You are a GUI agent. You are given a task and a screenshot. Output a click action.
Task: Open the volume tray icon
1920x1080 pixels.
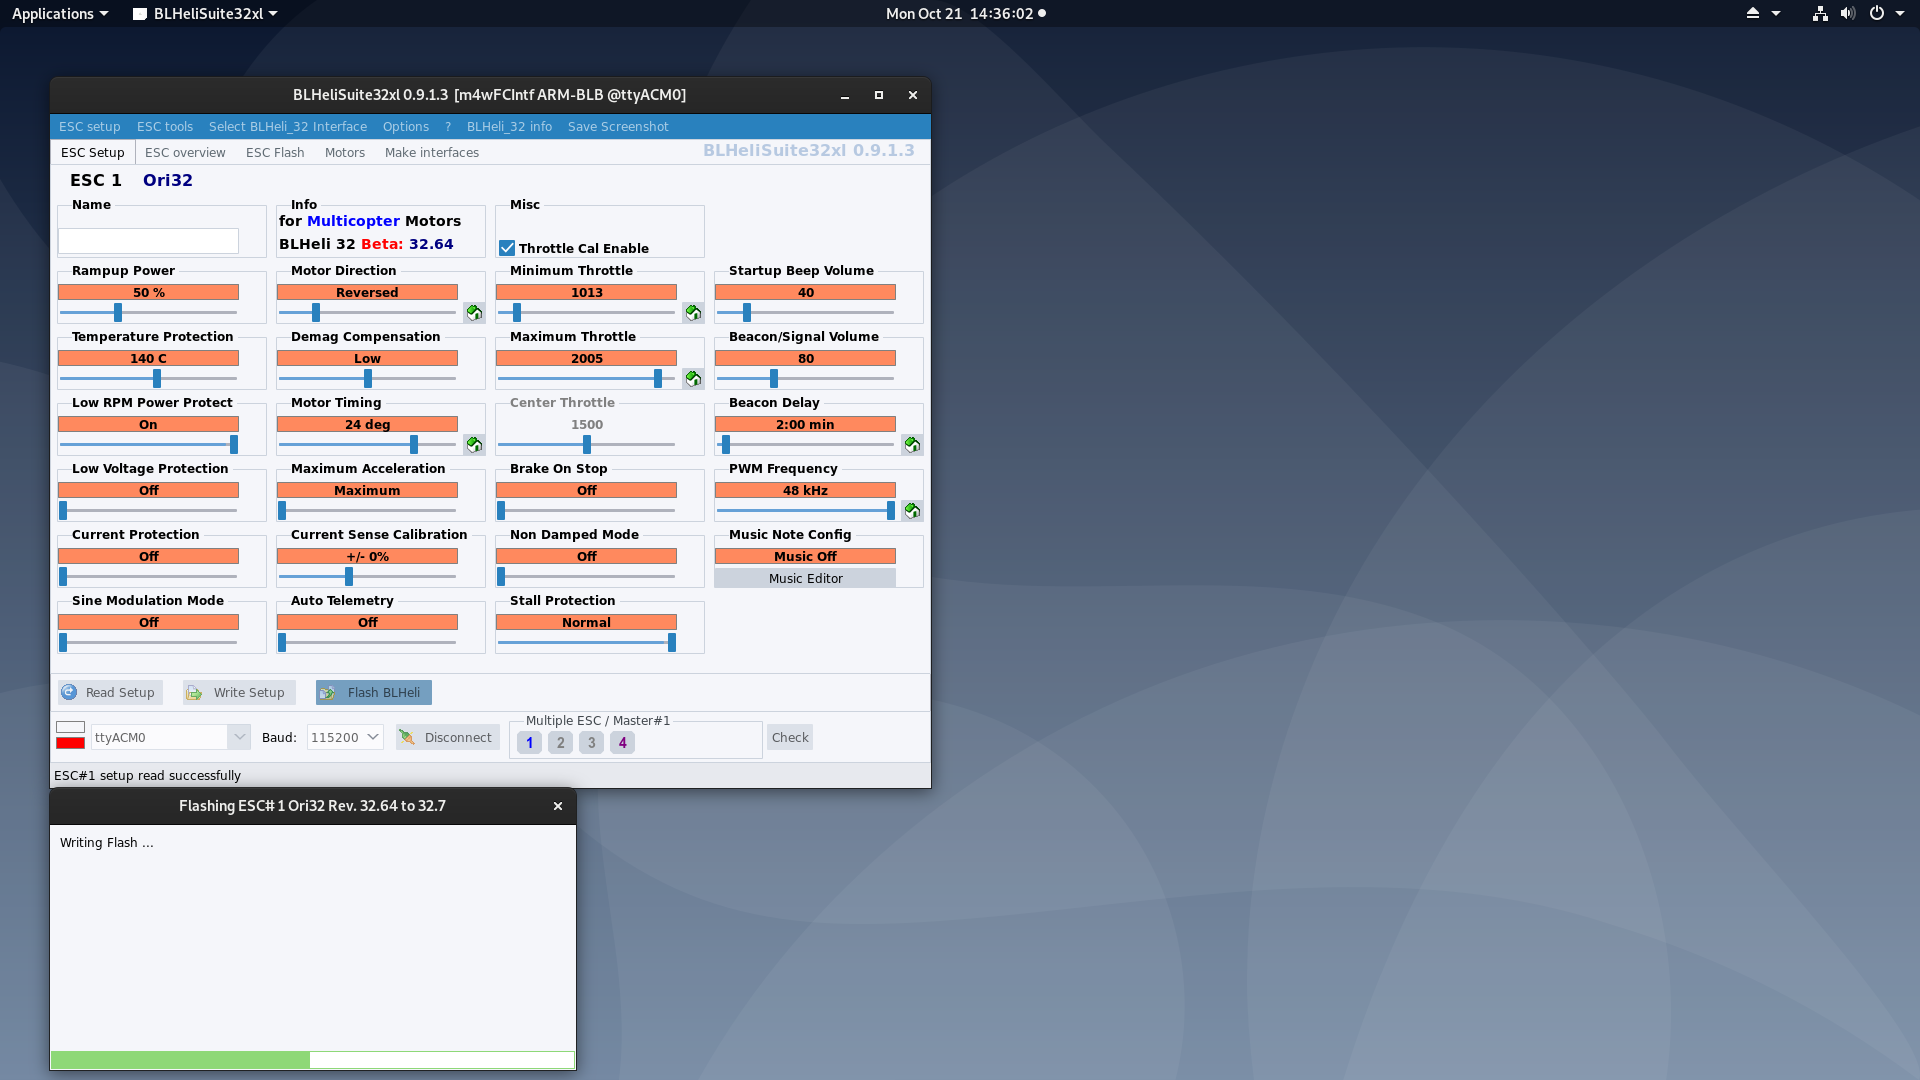click(x=1848, y=13)
